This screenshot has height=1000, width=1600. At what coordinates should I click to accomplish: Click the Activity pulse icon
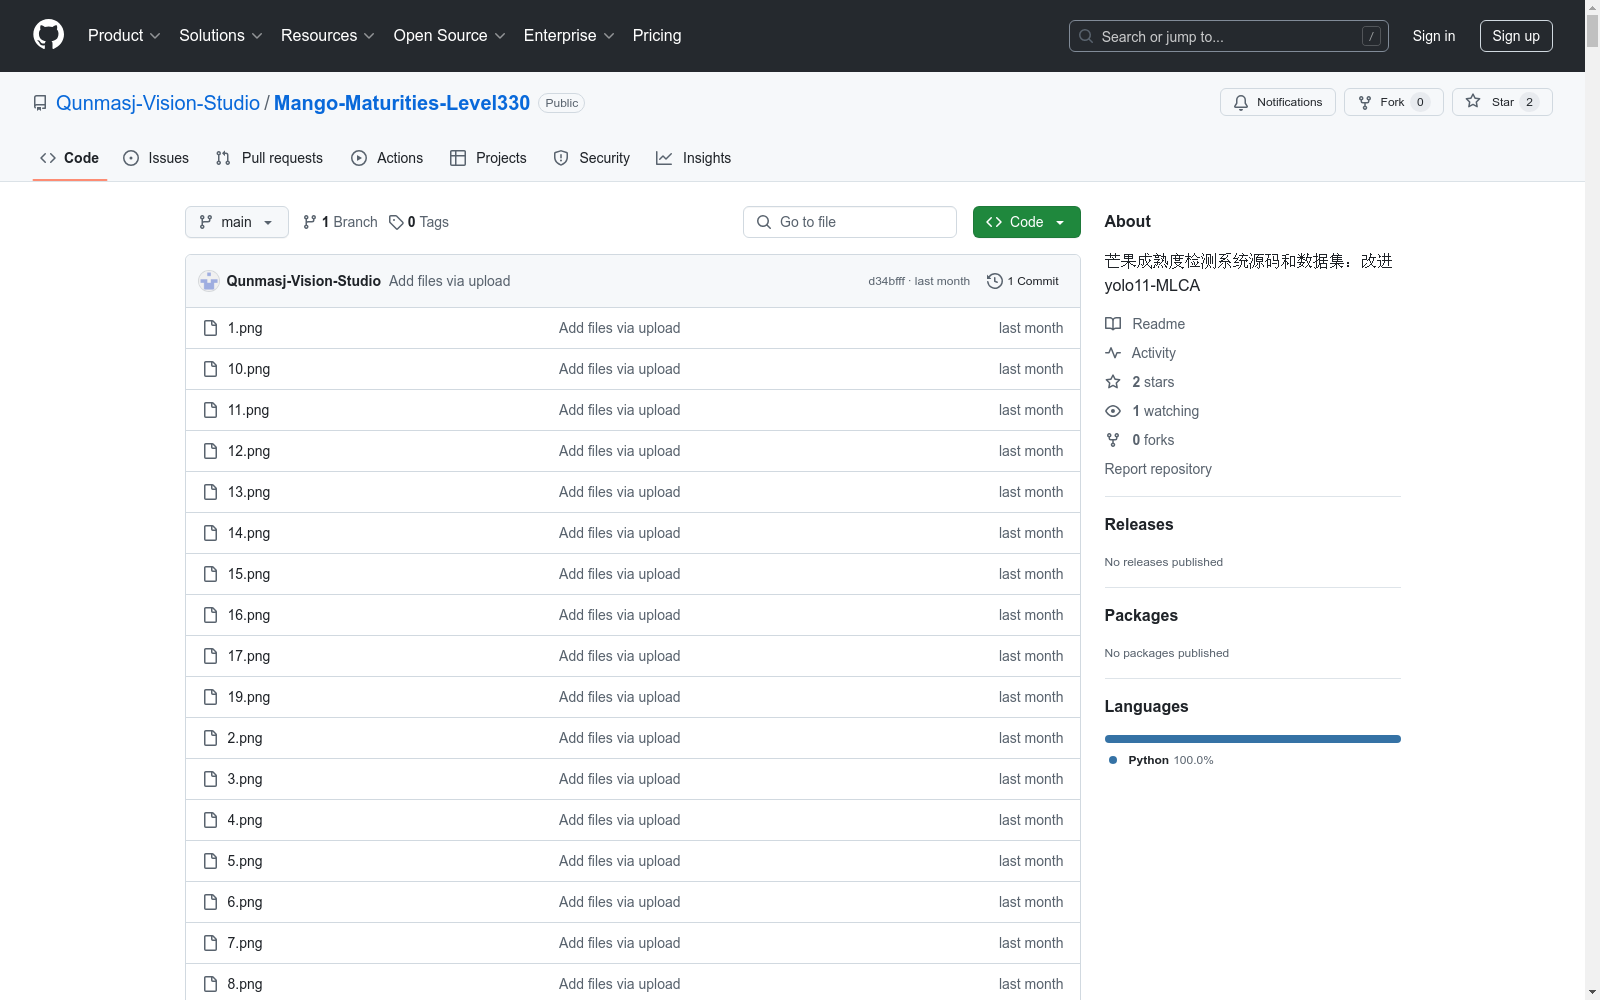coord(1113,353)
